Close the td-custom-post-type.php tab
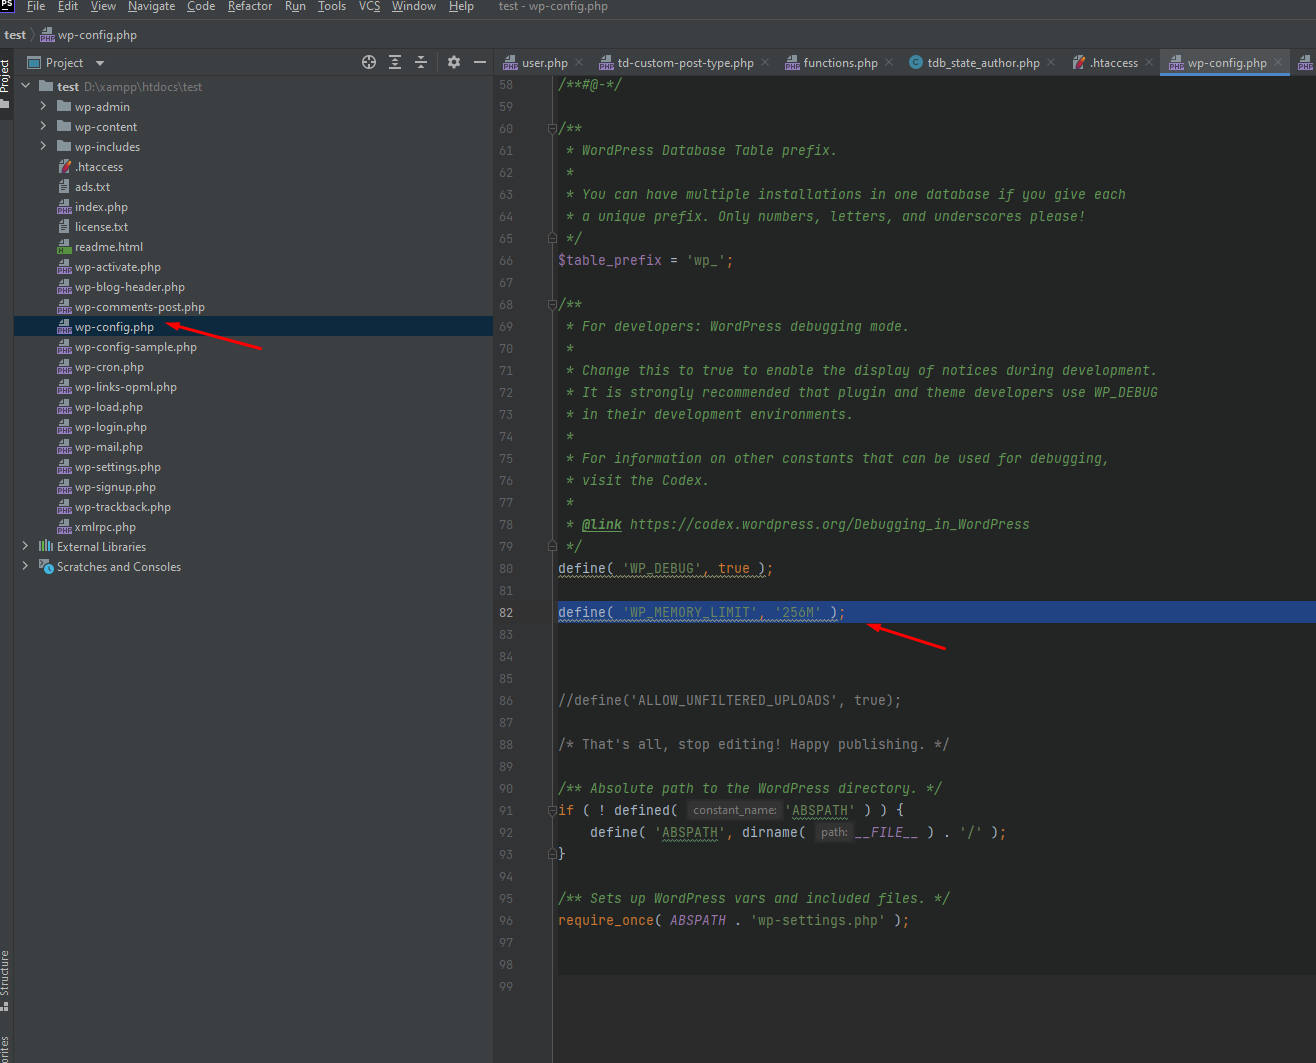This screenshot has height=1063, width=1316. pos(765,62)
